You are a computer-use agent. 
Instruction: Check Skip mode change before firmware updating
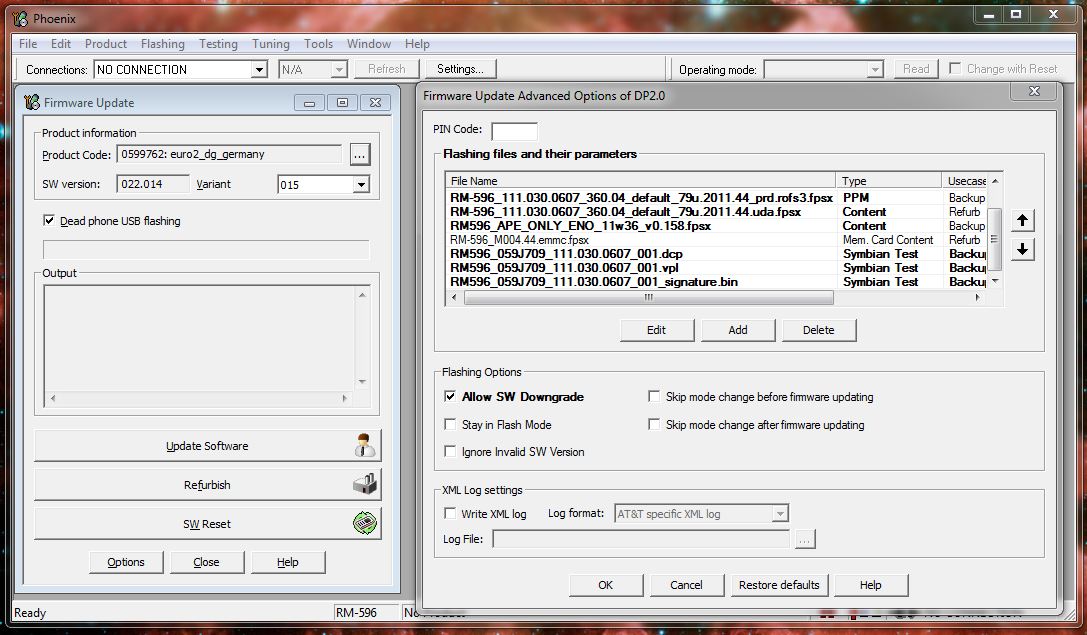pyautogui.click(x=654, y=397)
